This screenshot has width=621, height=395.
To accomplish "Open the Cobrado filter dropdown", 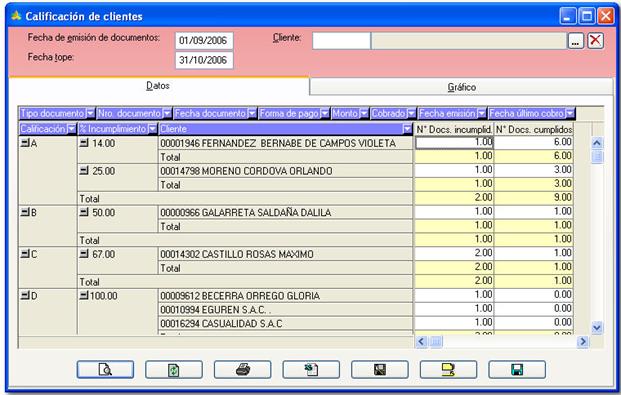I will [x=411, y=114].
